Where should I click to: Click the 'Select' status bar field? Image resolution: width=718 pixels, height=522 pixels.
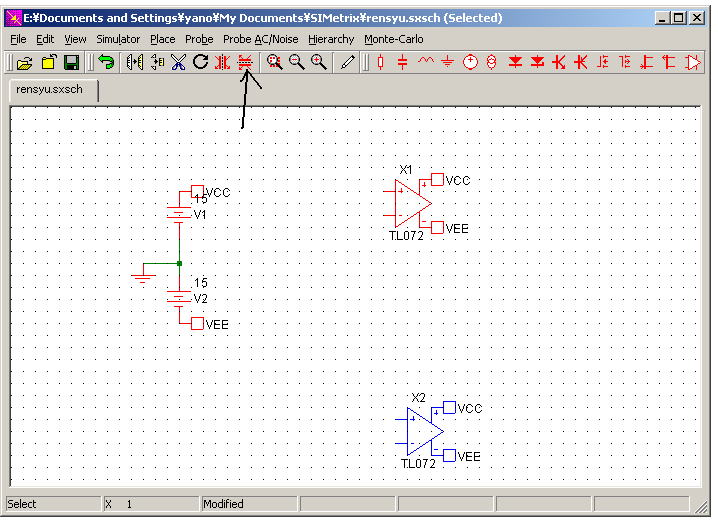click(53, 504)
